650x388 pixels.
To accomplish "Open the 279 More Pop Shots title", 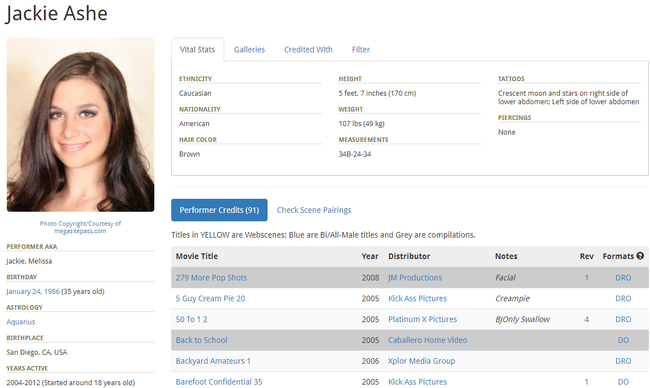I will tap(211, 277).
